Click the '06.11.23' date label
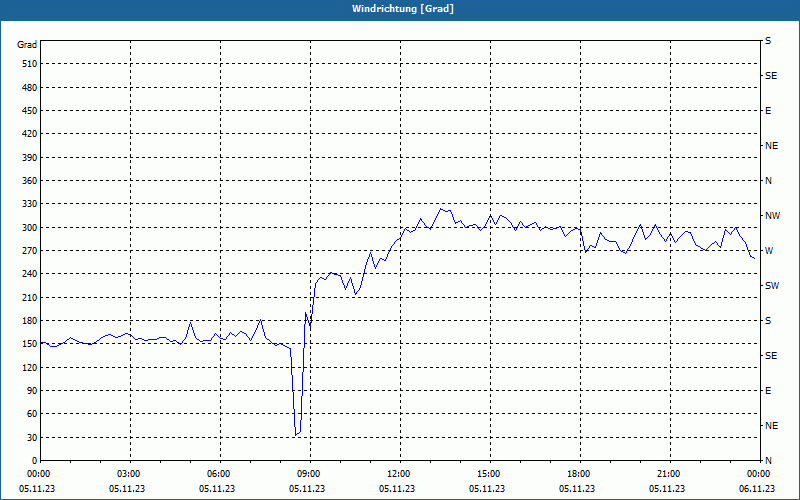 [x=757, y=489]
